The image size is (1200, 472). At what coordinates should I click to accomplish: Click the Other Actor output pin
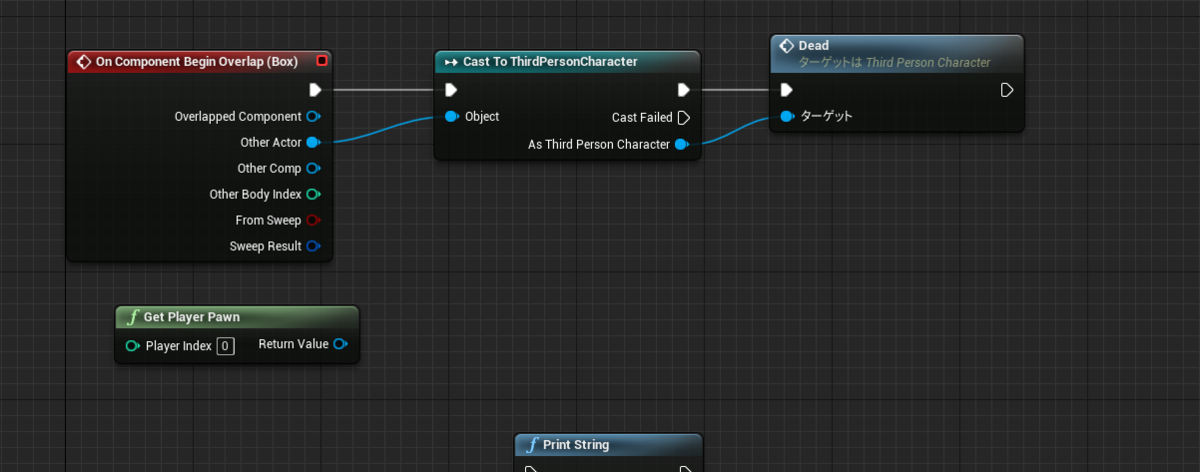(x=314, y=142)
